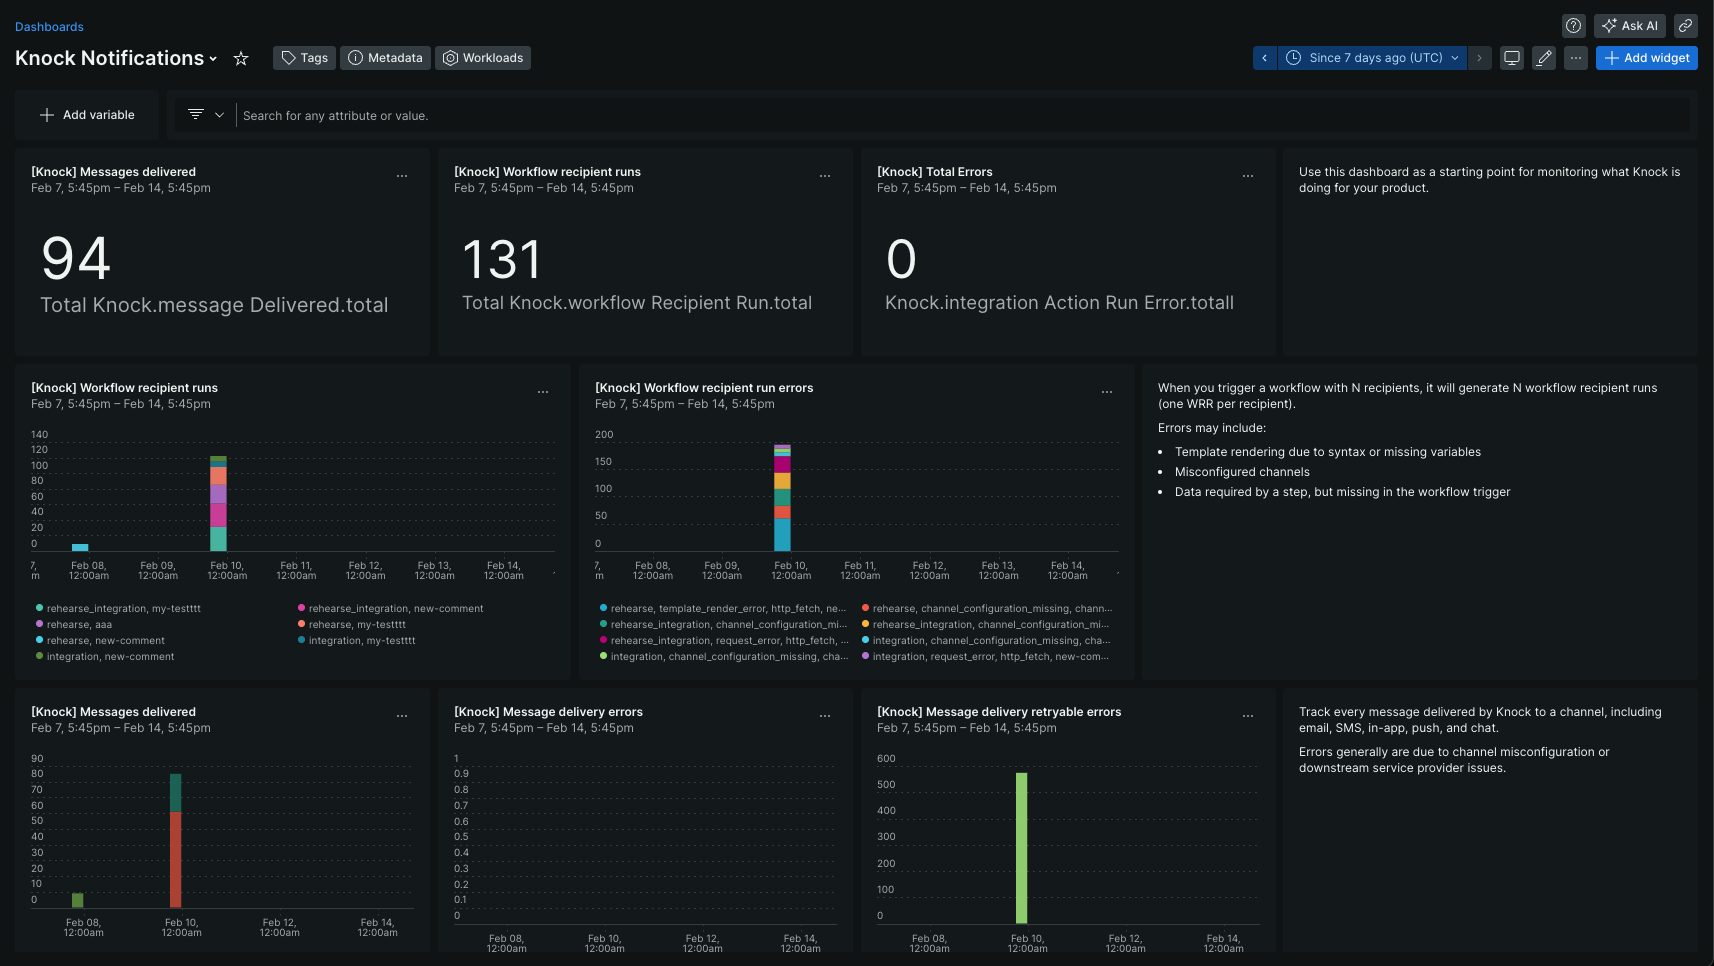
Task: Click the [Knock] Total Errors title
Action: coord(934,172)
